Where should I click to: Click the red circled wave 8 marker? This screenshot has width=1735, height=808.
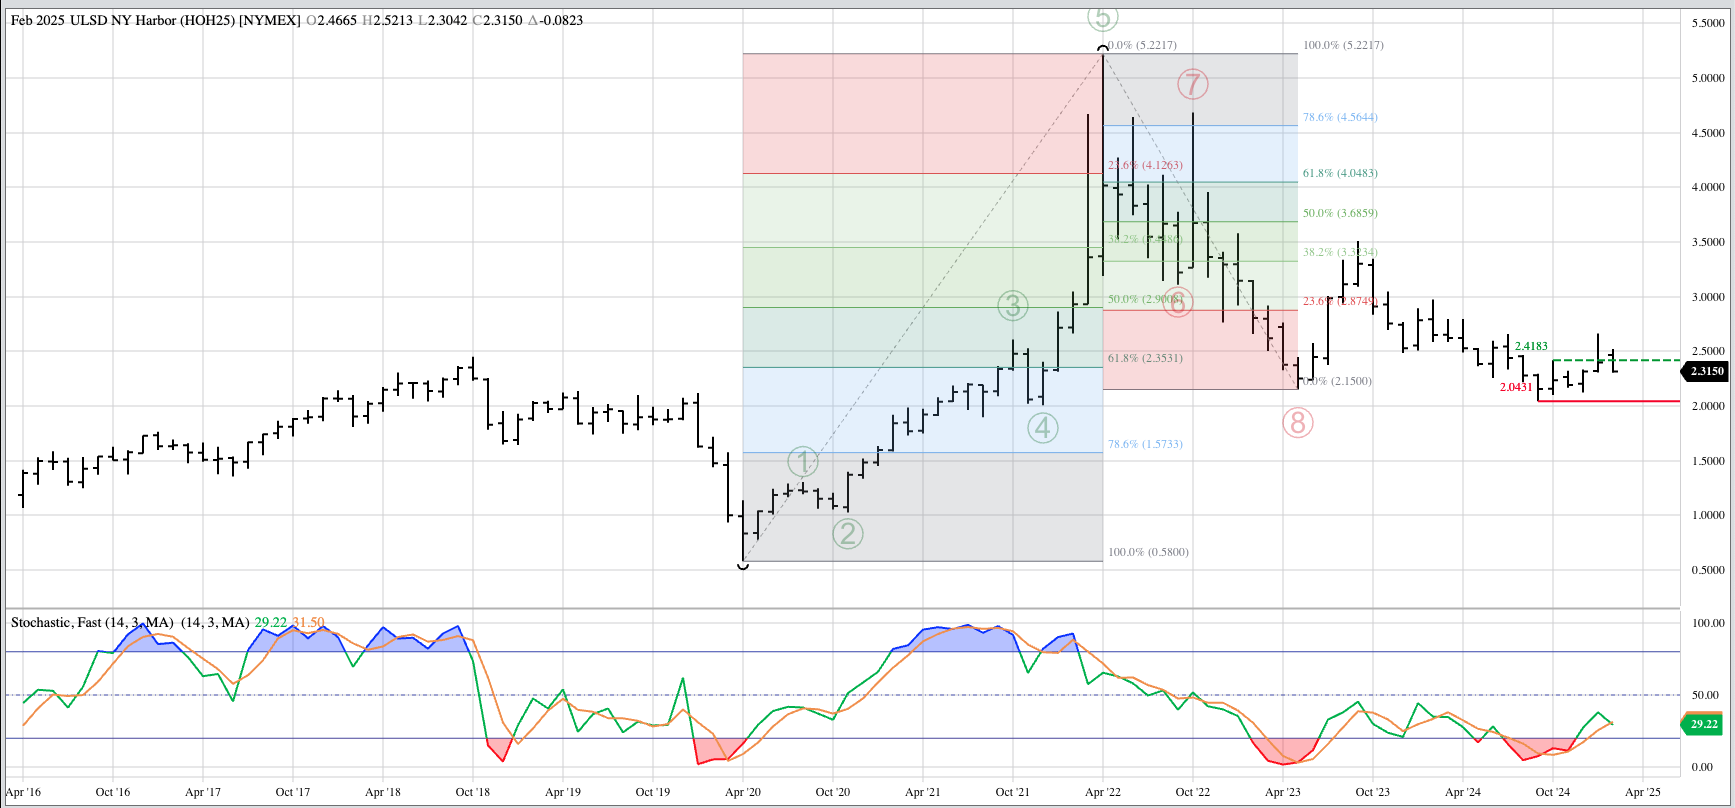[1297, 423]
